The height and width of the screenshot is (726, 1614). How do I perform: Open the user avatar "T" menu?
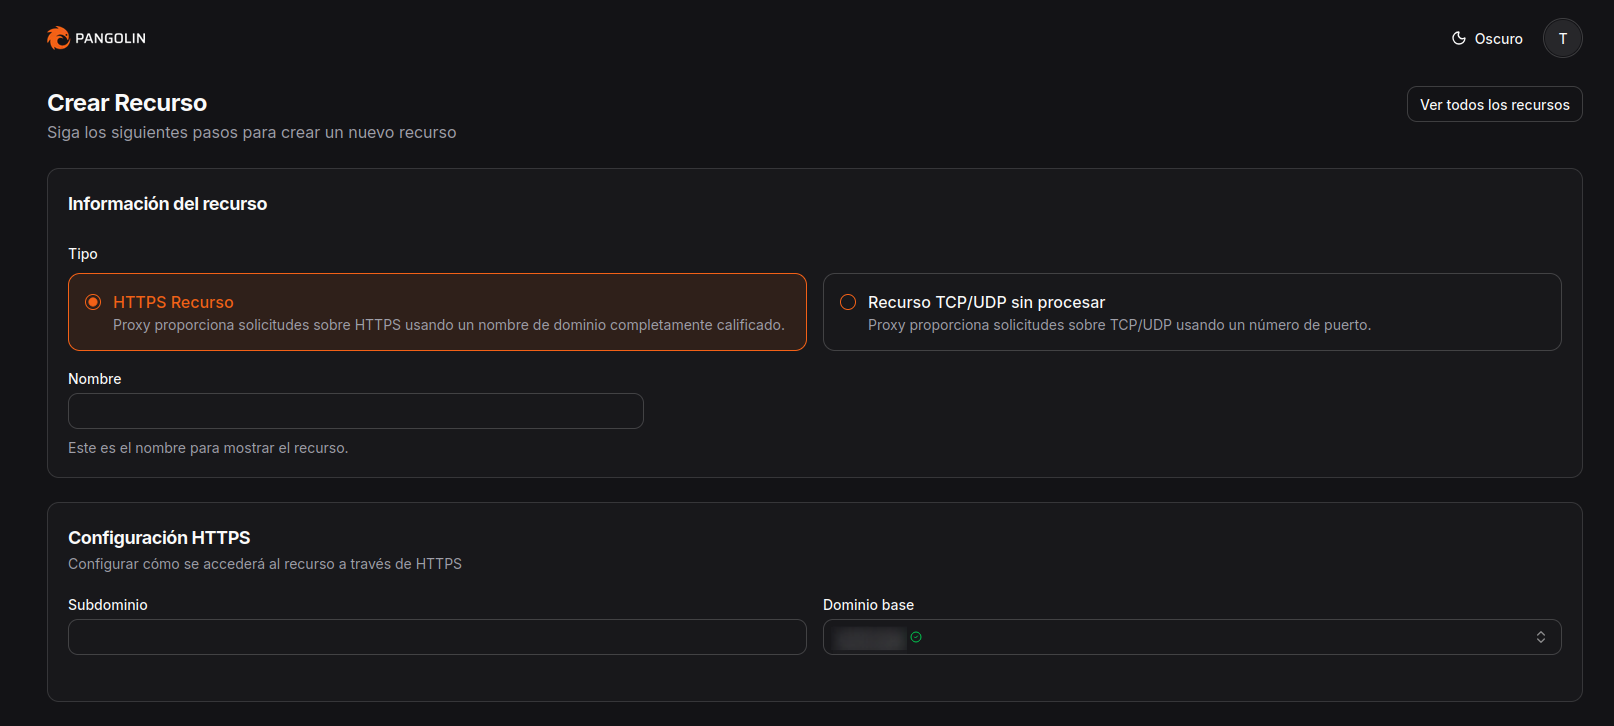(1562, 38)
